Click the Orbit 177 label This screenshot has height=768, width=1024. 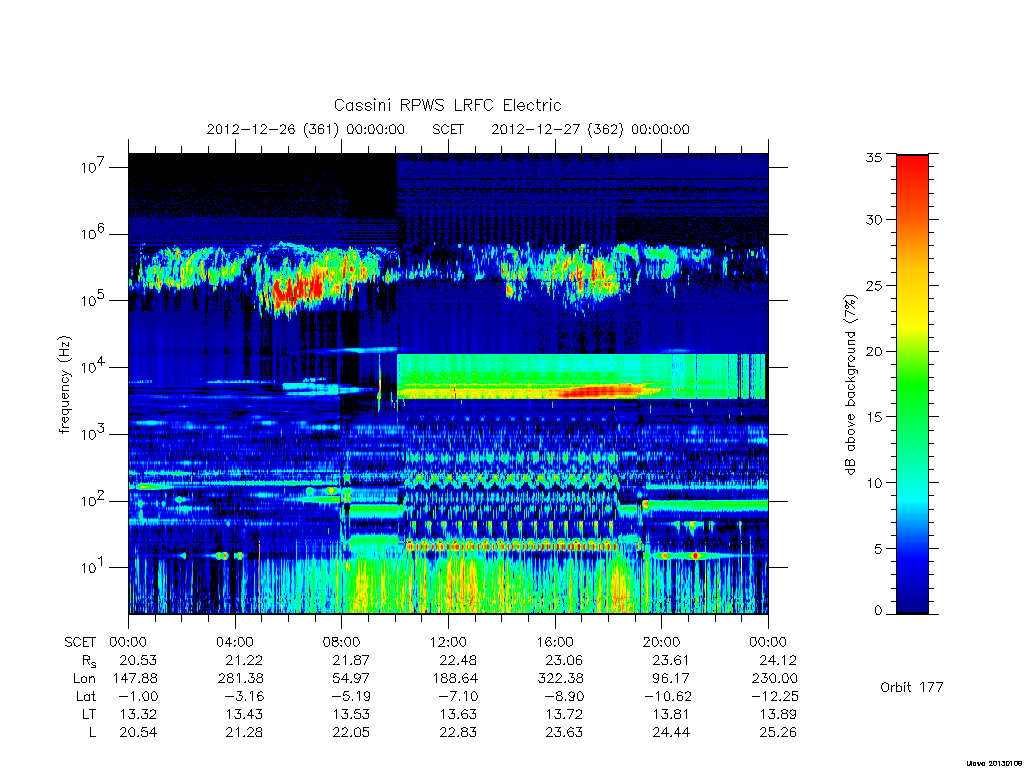(x=912, y=687)
